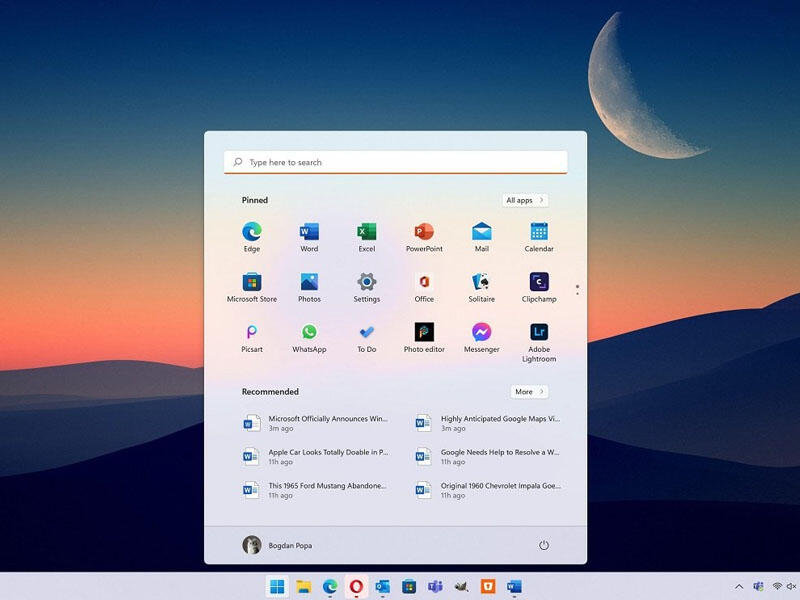This screenshot has width=800, height=600.
Task: Open "Highly Anticipated Google Maps Vi..." document
Action: (487, 423)
